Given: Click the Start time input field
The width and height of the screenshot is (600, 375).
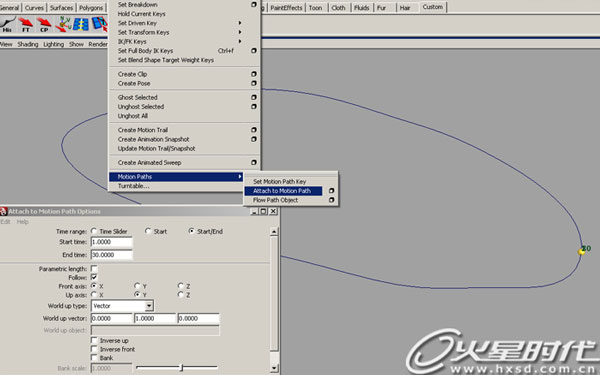Looking at the screenshot, I should coord(111,242).
